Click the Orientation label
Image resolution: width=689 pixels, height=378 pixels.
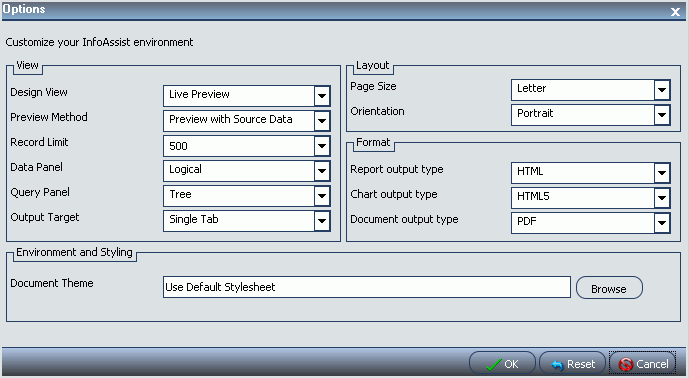377,111
